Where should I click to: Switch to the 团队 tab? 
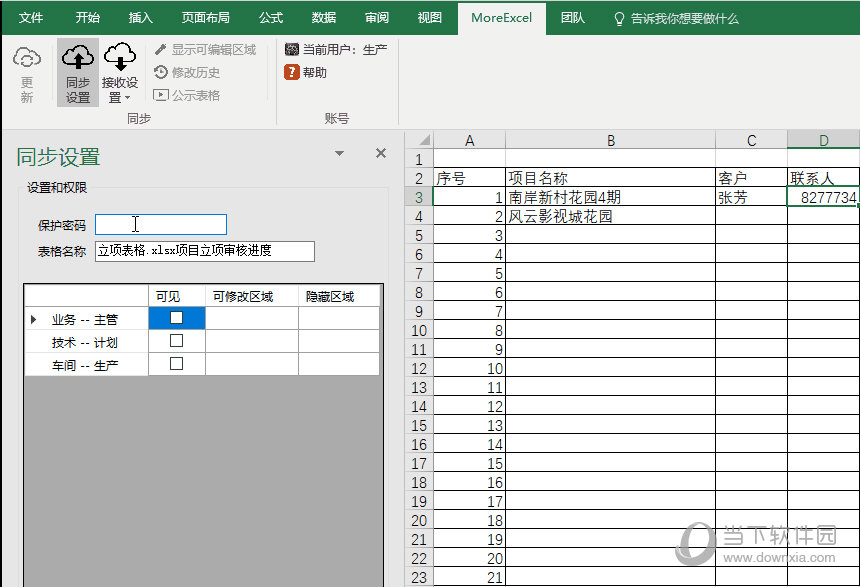(x=573, y=18)
